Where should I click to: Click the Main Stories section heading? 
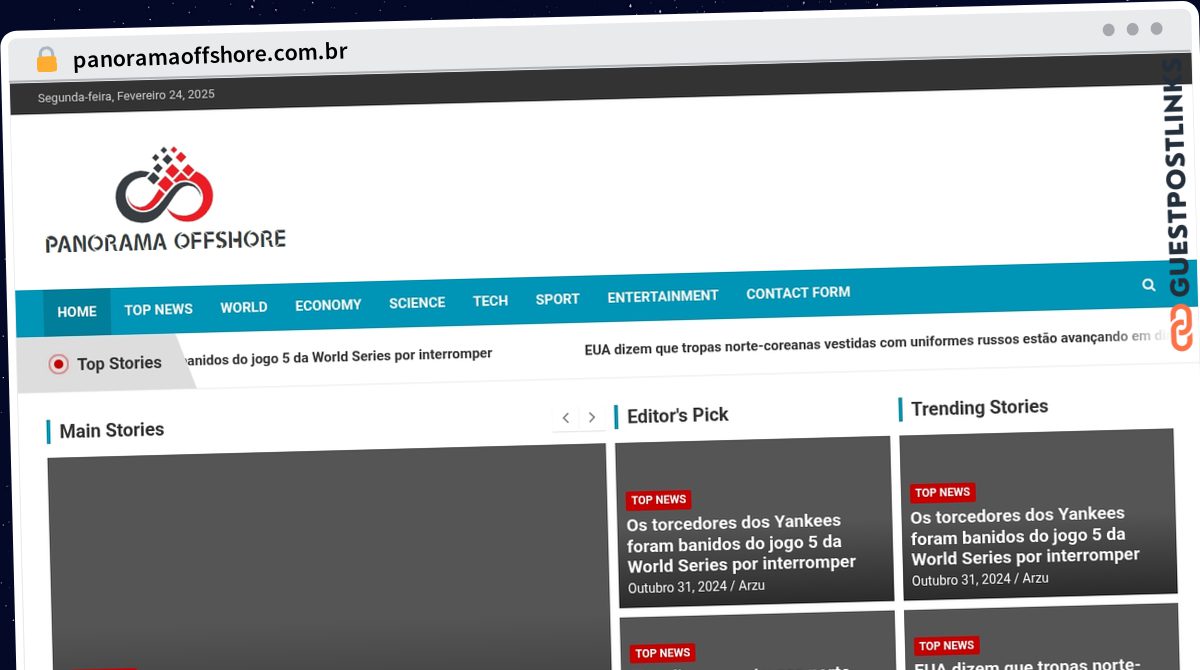(x=111, y=430)
